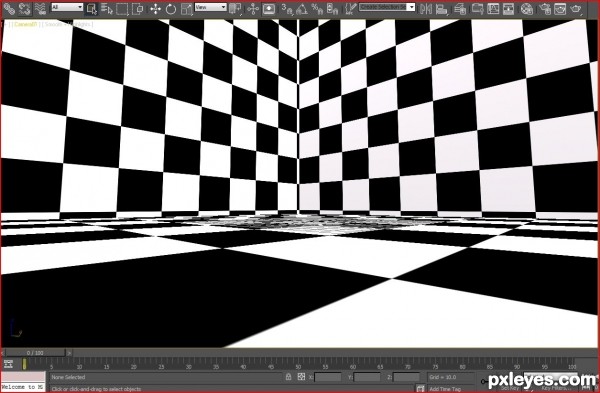Click the 'Grid = 10.0' status text
This screenshot has height=393, width=600.
tap(442, 377)
